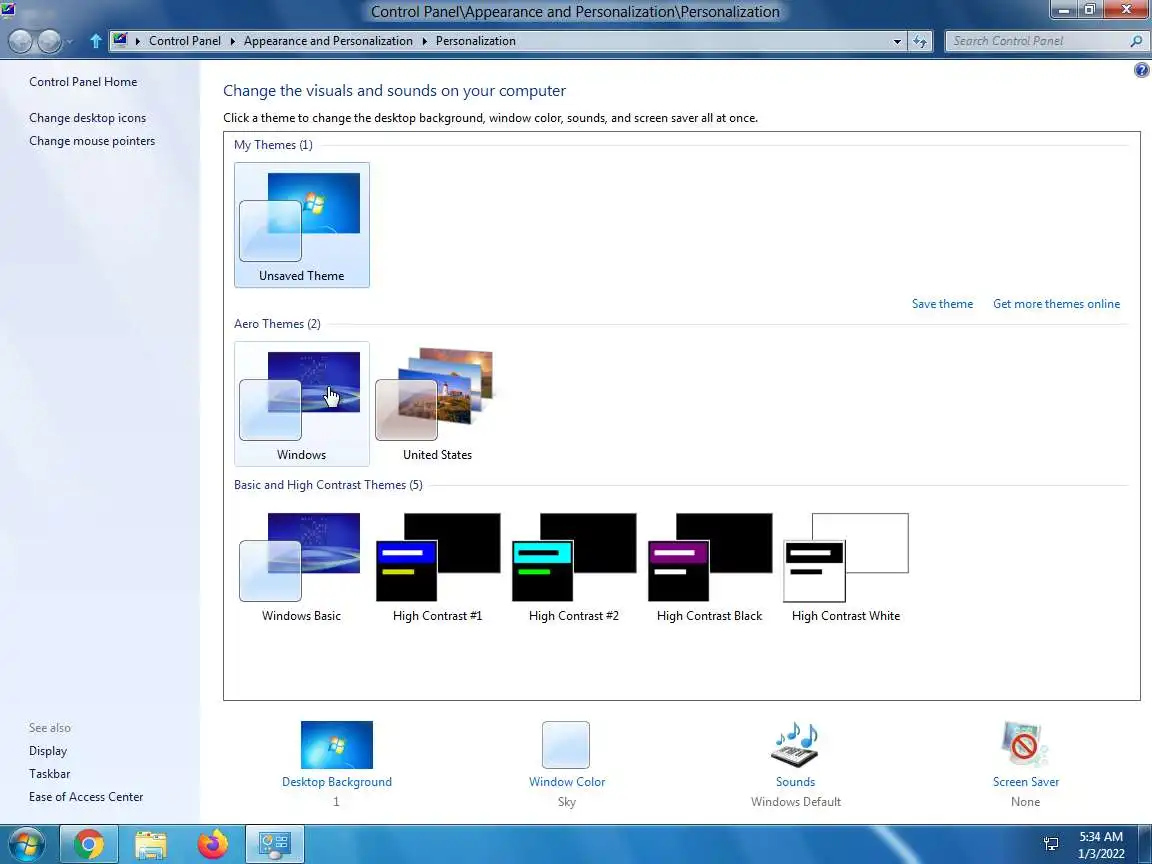1152x864 pixels.
Task: Select High Contrast White theme
Action: pyautogui.click(x=846, y=567)
